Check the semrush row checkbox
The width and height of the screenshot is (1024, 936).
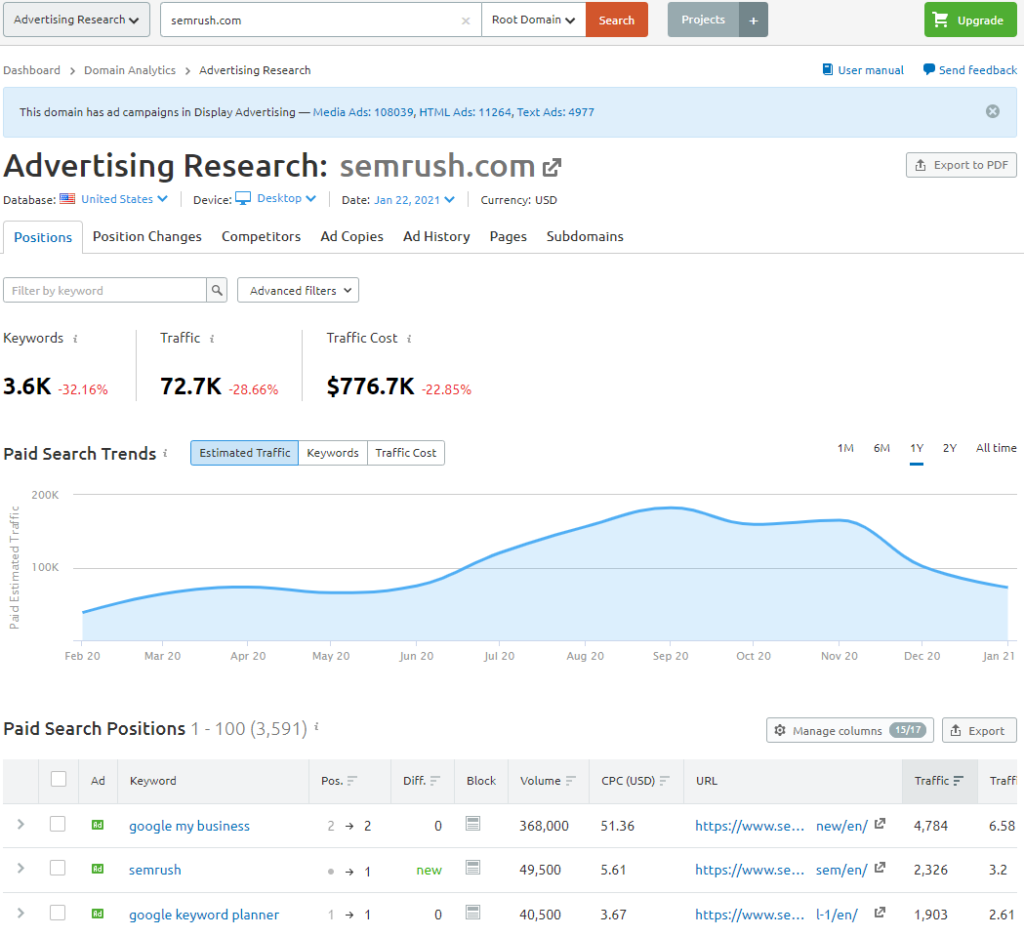tap(57, 867)
